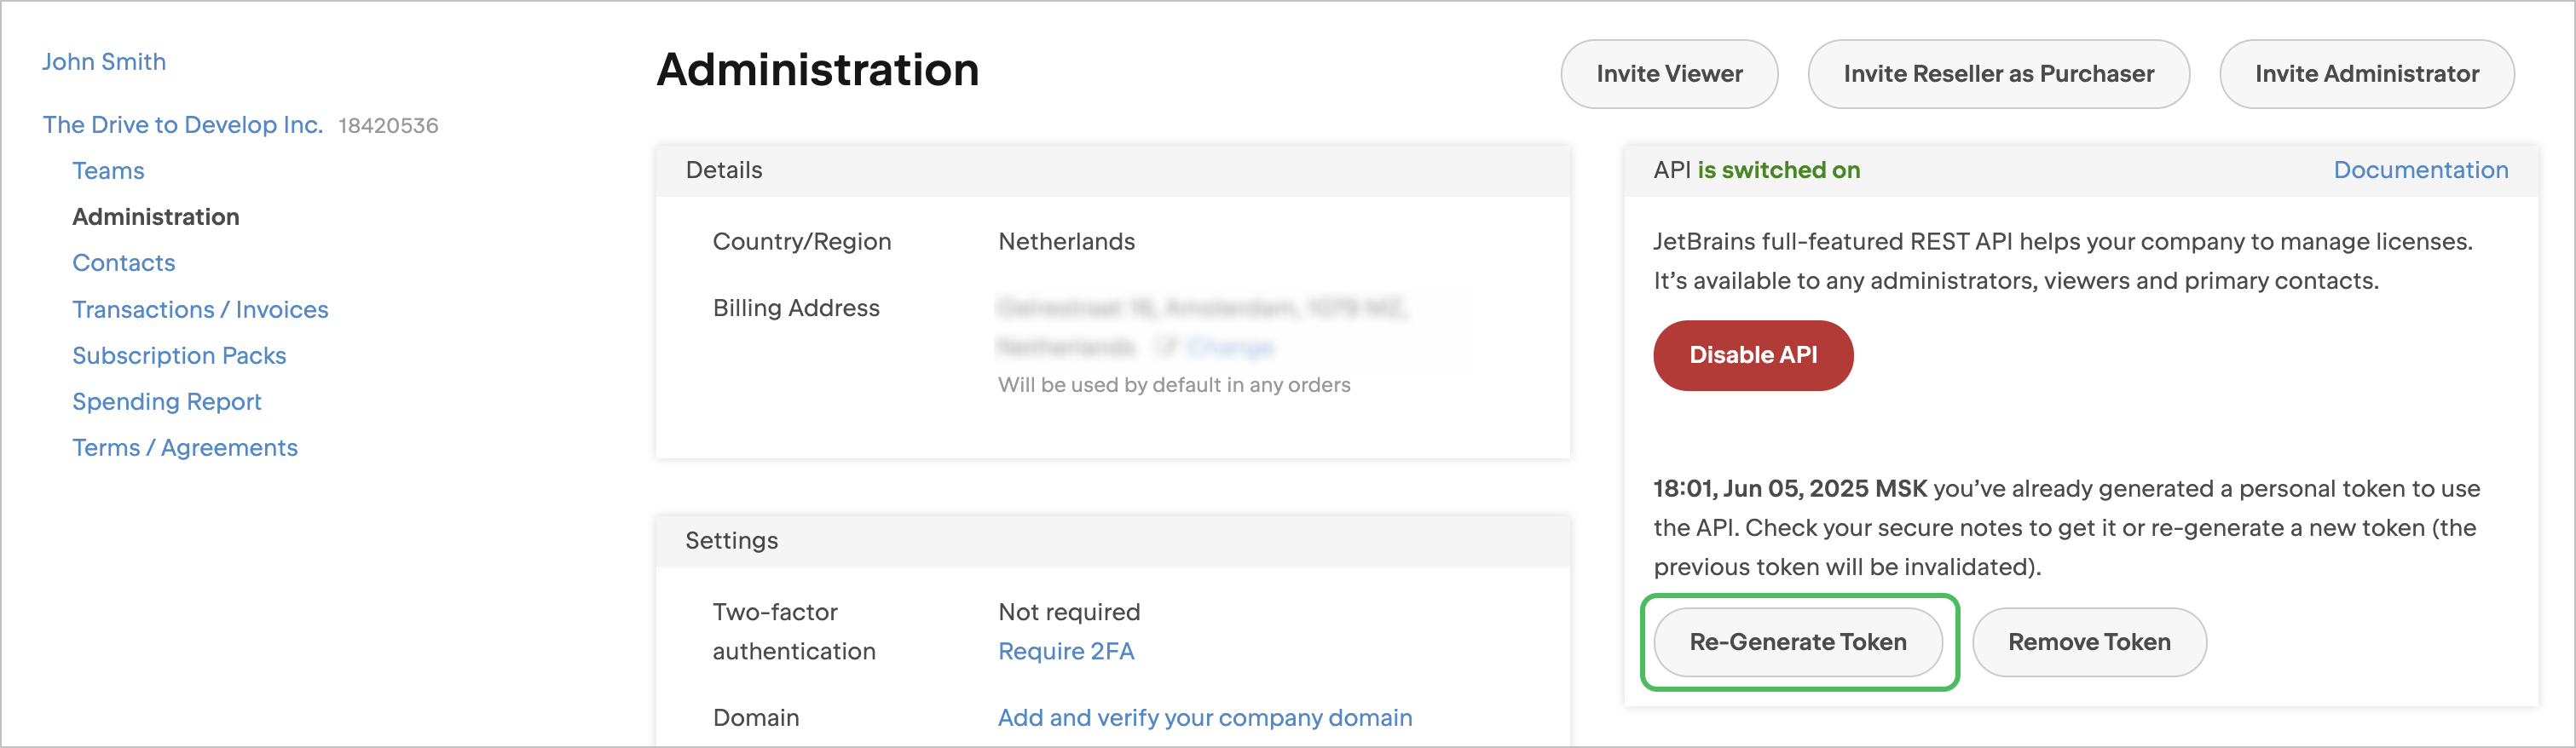
Task: Disable the API
Action: pos(1752,355)
